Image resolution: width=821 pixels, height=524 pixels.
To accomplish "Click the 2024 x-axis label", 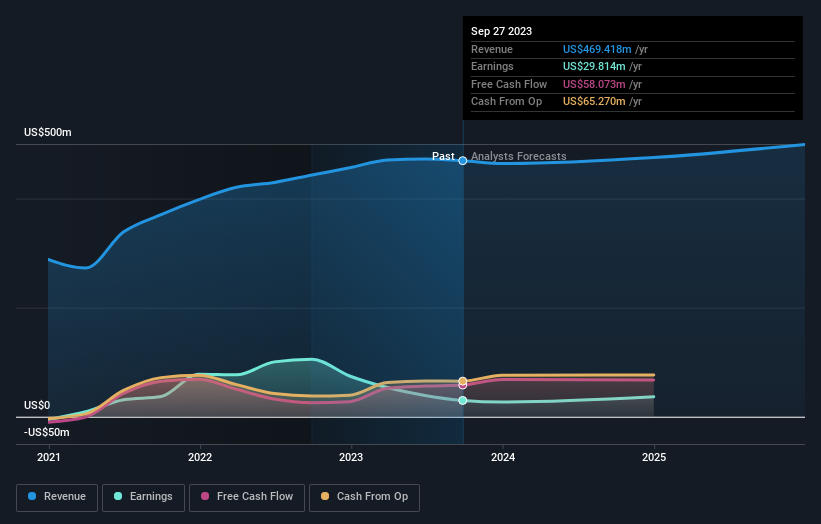I will 503,458.
